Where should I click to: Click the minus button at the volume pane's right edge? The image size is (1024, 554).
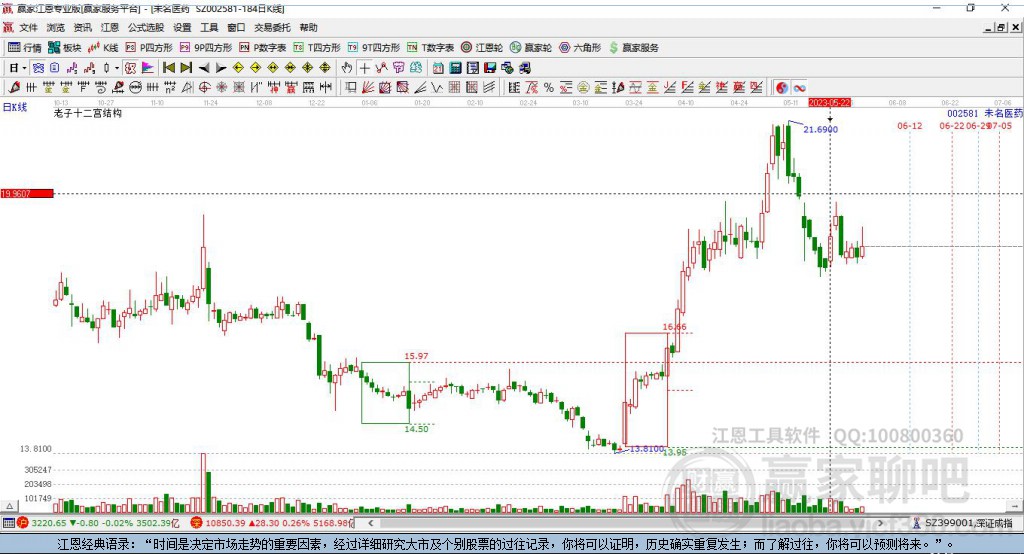pos(1015,506)
